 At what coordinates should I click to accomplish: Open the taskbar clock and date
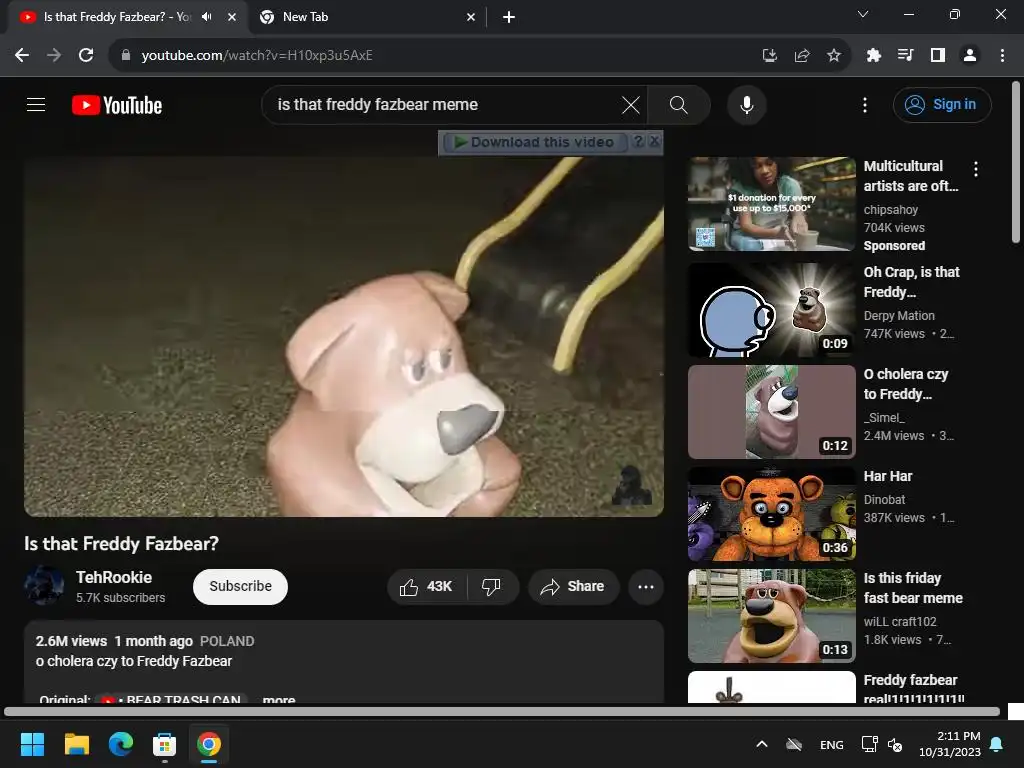(950, 744)
